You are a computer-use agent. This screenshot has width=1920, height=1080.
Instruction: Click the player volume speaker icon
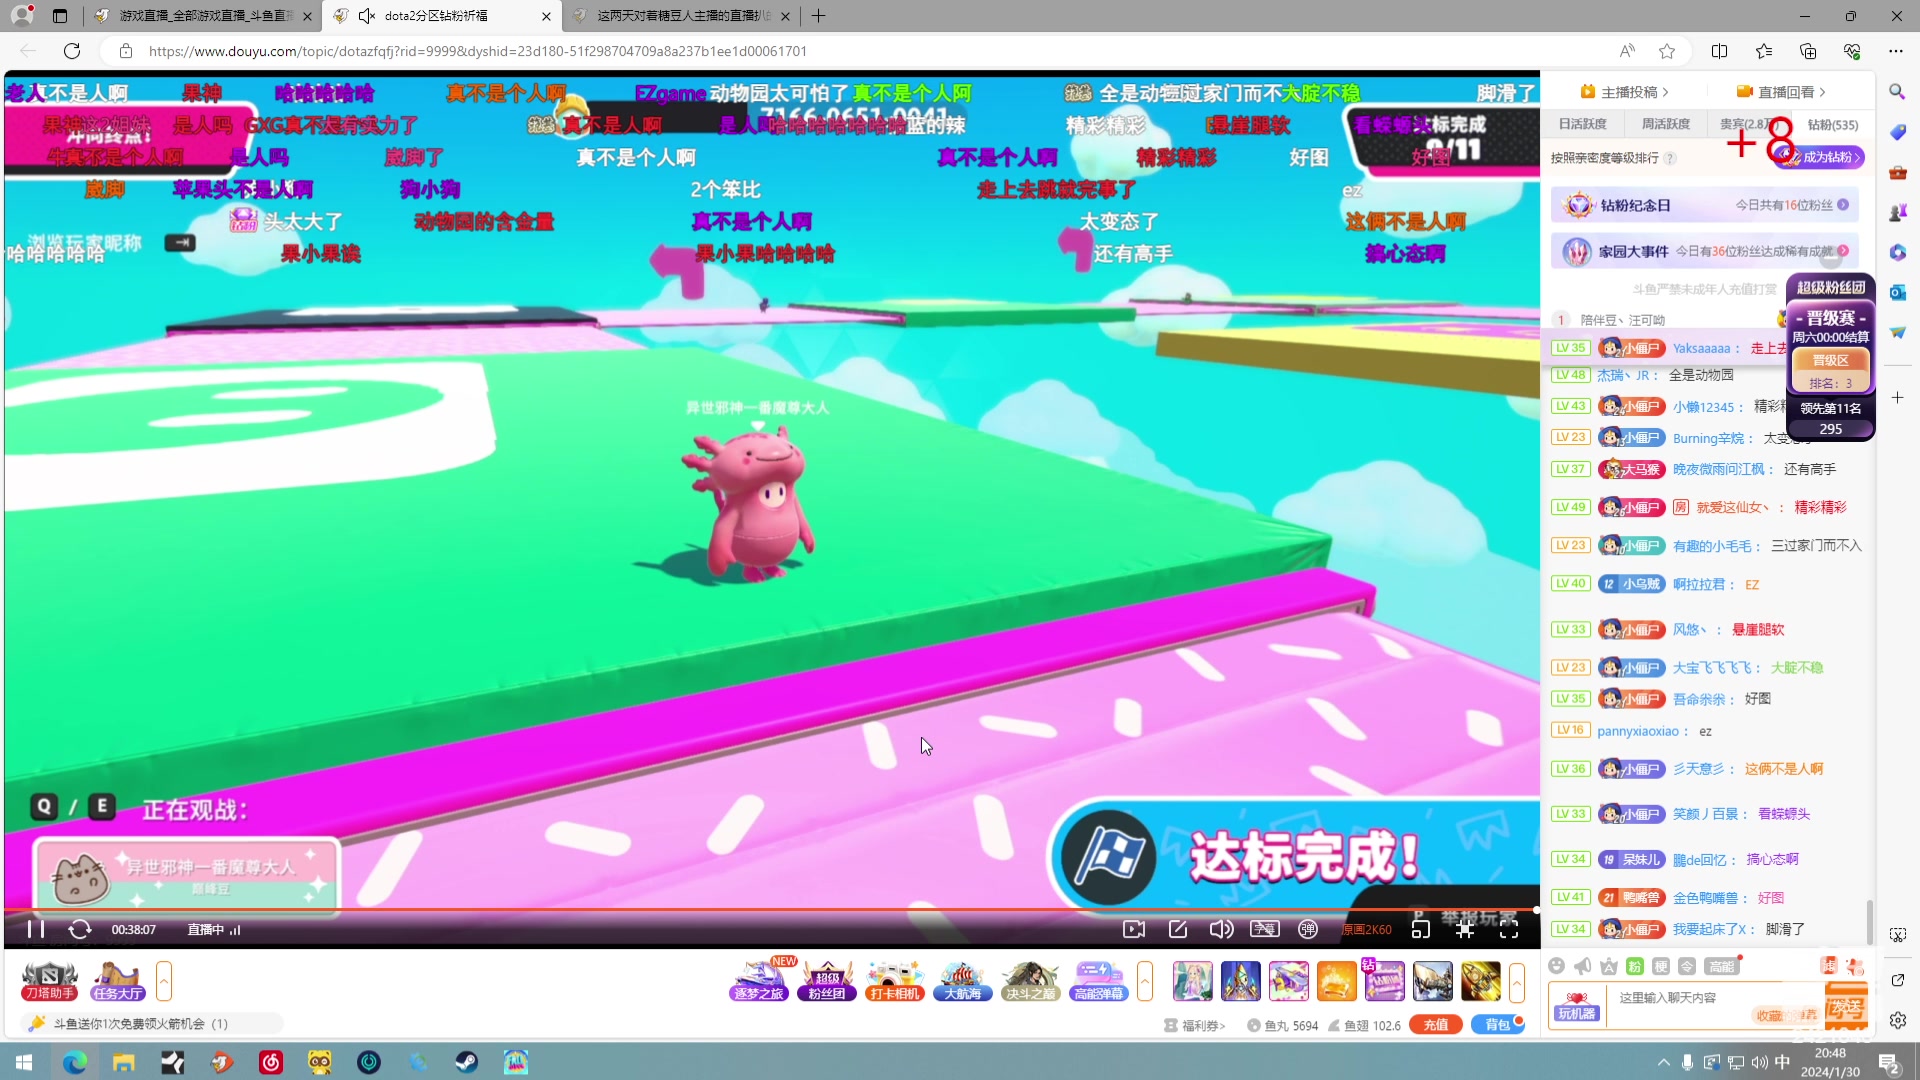[1220, 929]
